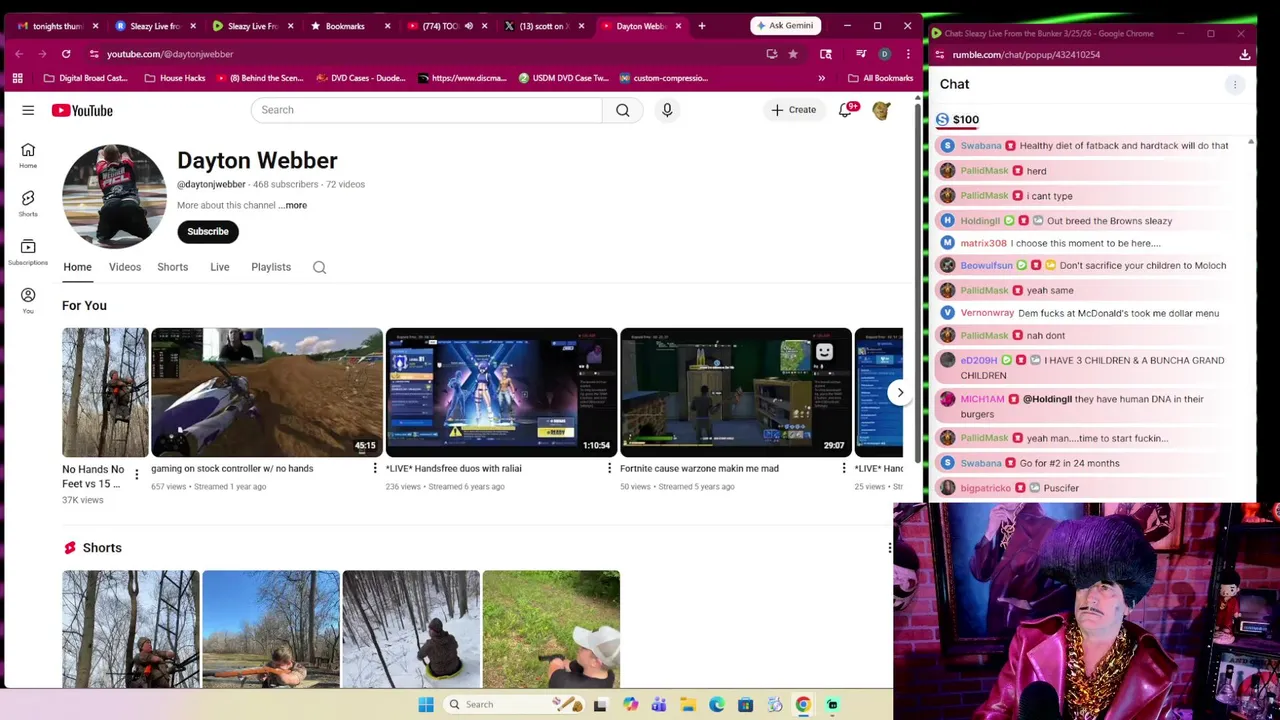Click the YouTube logo
This screenshot has width=1280, height=720.
coord(82,110)
